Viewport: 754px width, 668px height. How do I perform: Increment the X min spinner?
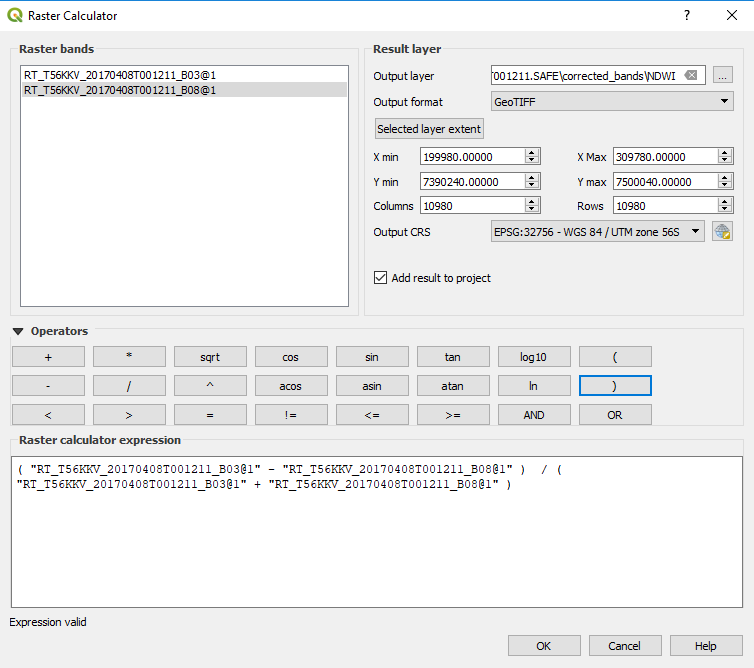click(532, 152)
